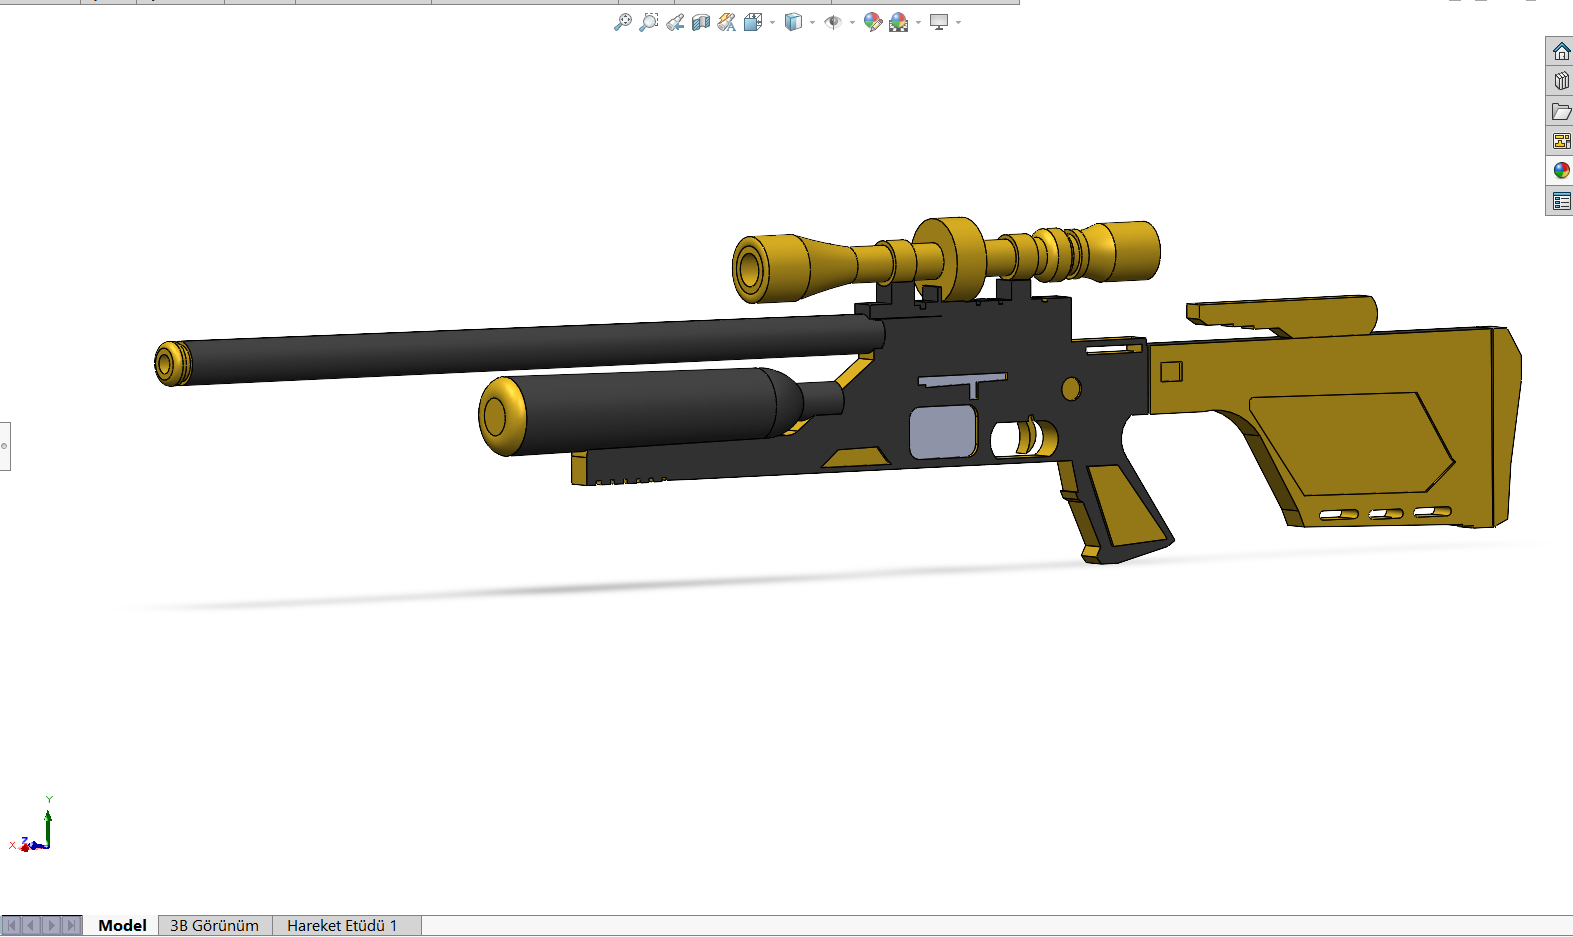Open the Design Library pane

pos(1561,81)
